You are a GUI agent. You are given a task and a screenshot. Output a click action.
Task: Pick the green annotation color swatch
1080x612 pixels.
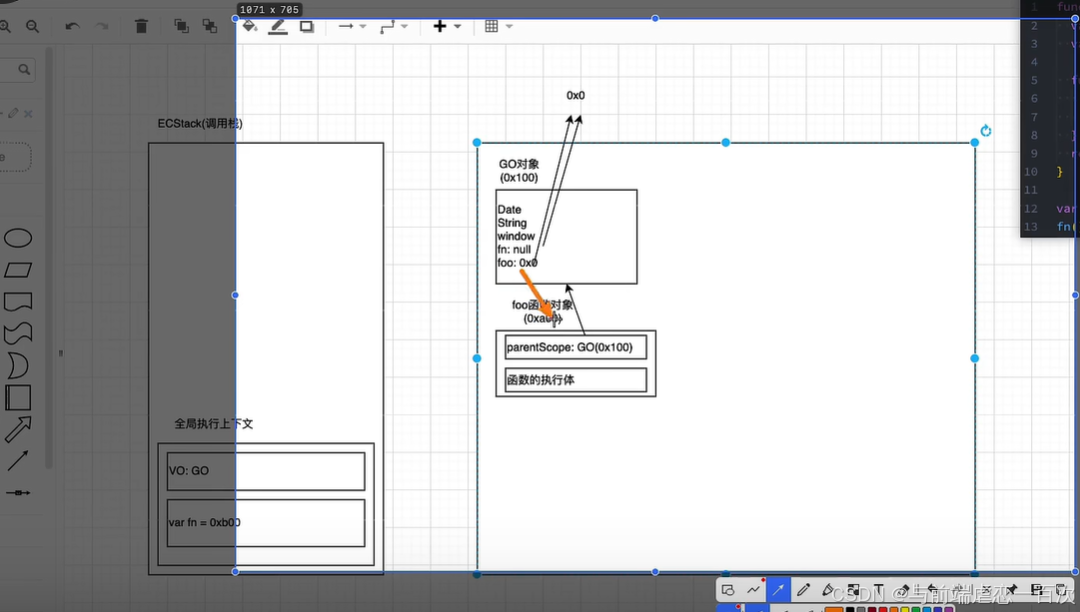[916, 609]
